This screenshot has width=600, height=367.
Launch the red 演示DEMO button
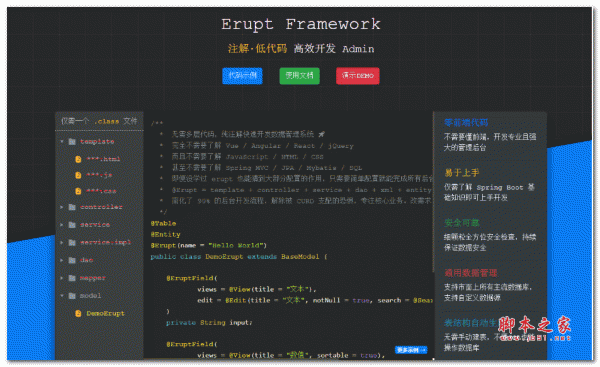coord(358,75)
